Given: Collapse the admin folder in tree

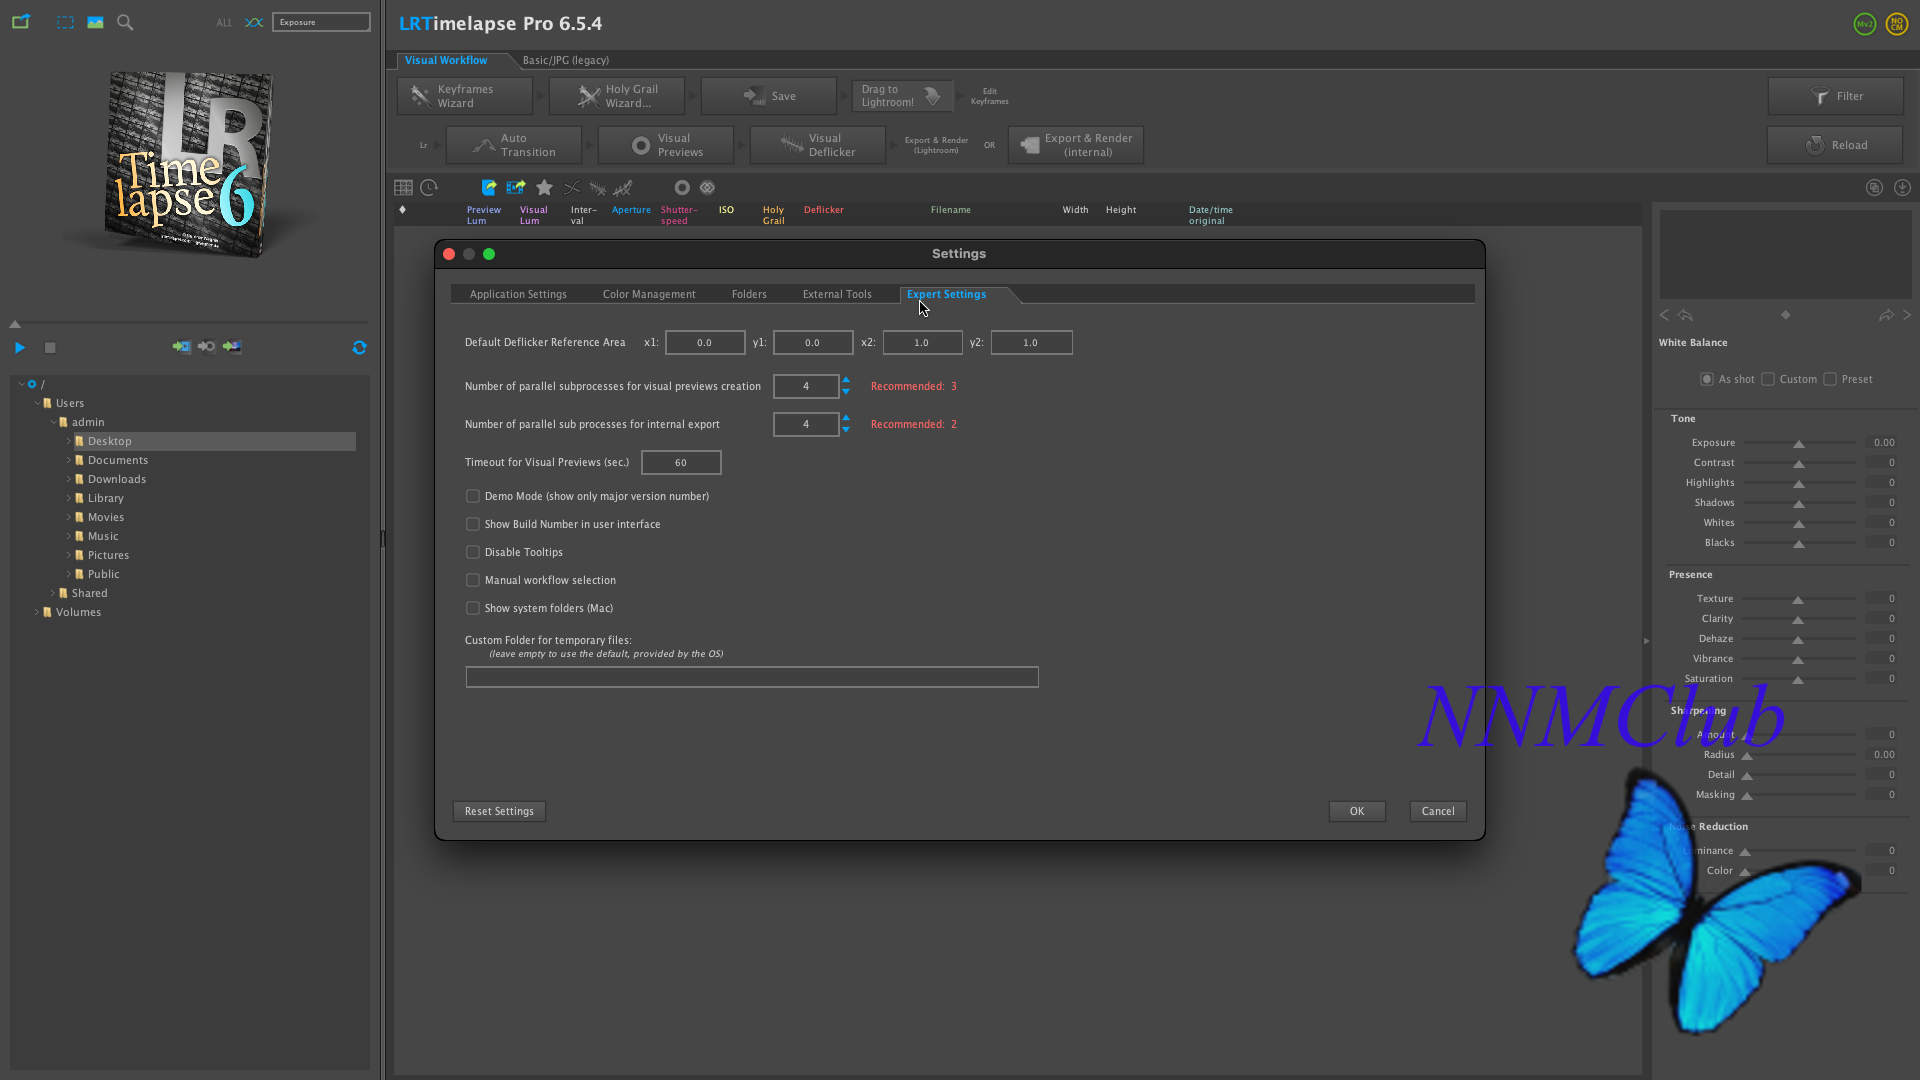Looking at the screenshot, I should pos(53,422).
